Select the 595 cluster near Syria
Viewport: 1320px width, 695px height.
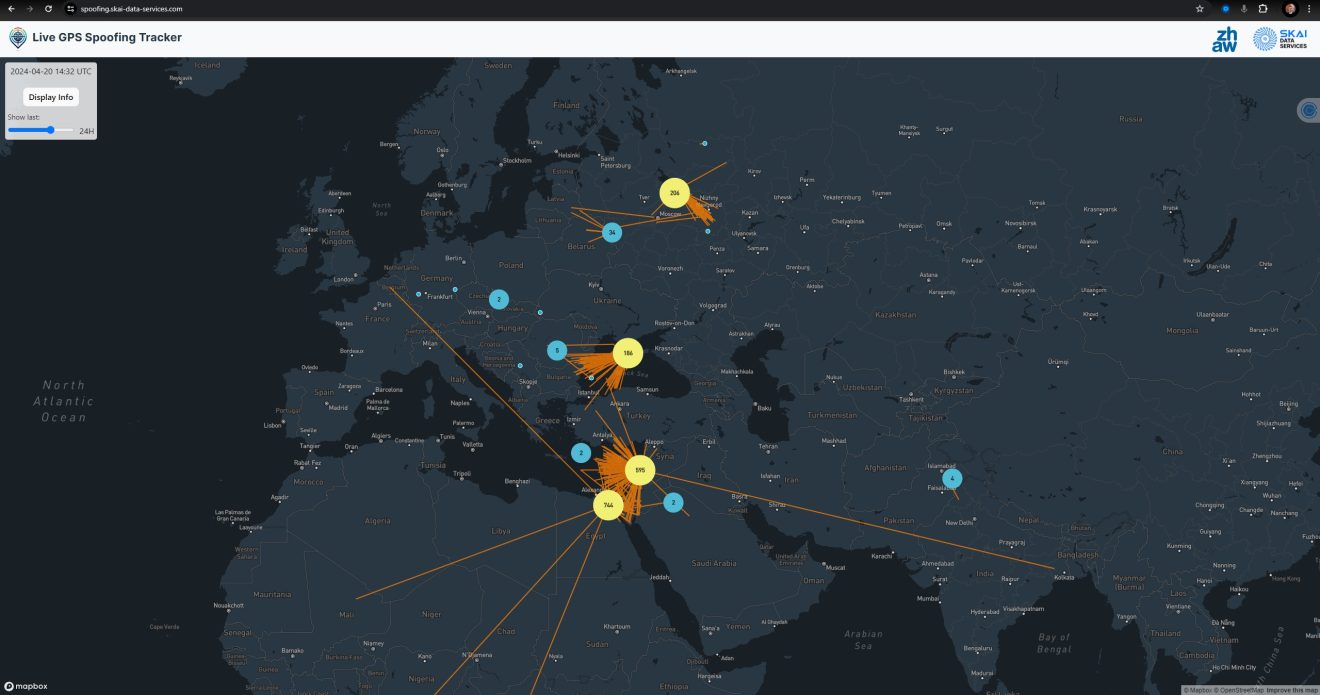[639, 469]
